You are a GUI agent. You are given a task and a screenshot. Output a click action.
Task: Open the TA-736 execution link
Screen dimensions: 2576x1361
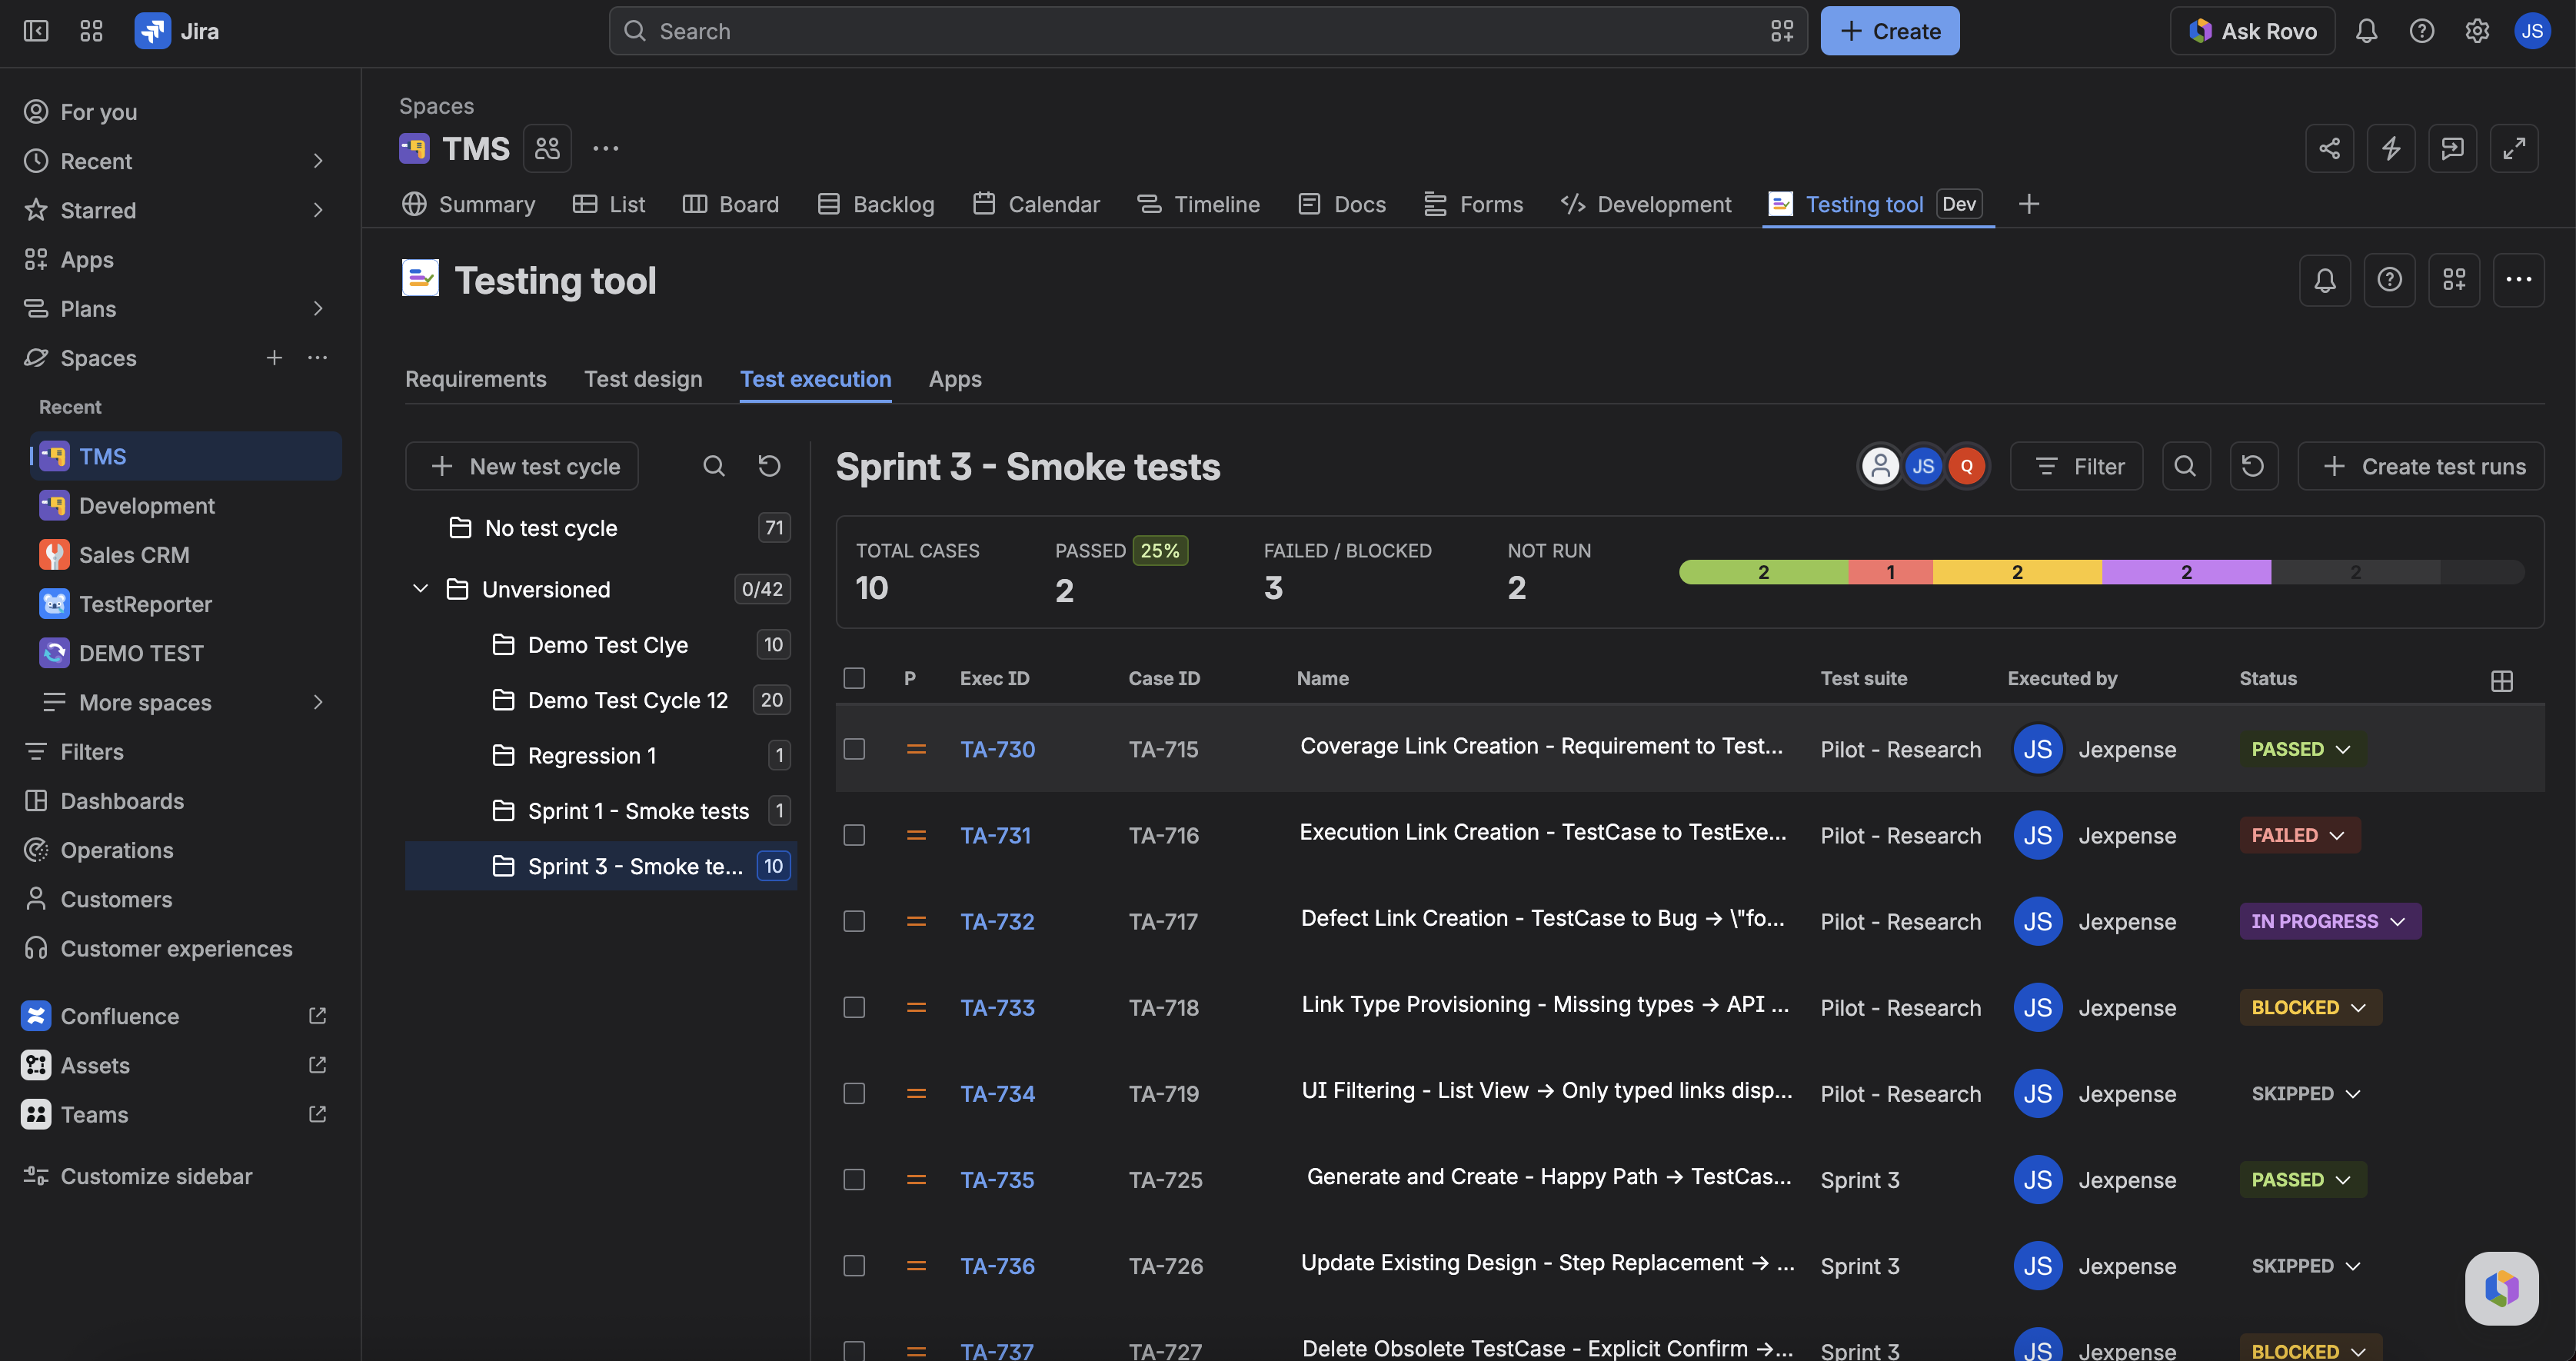997,1266
